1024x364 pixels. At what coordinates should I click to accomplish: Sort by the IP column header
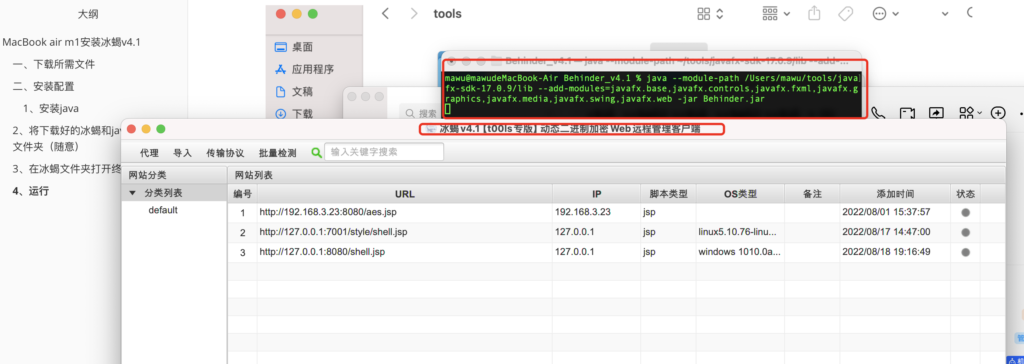click(596, 194)
